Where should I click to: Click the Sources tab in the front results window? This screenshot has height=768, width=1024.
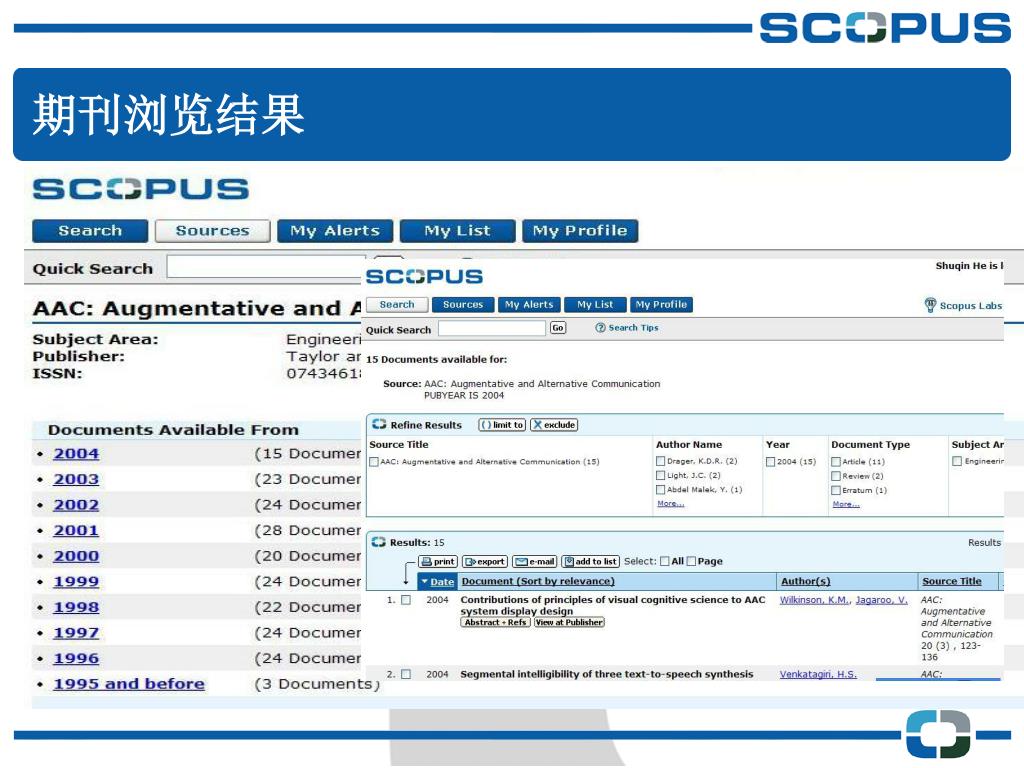(463, 304)
